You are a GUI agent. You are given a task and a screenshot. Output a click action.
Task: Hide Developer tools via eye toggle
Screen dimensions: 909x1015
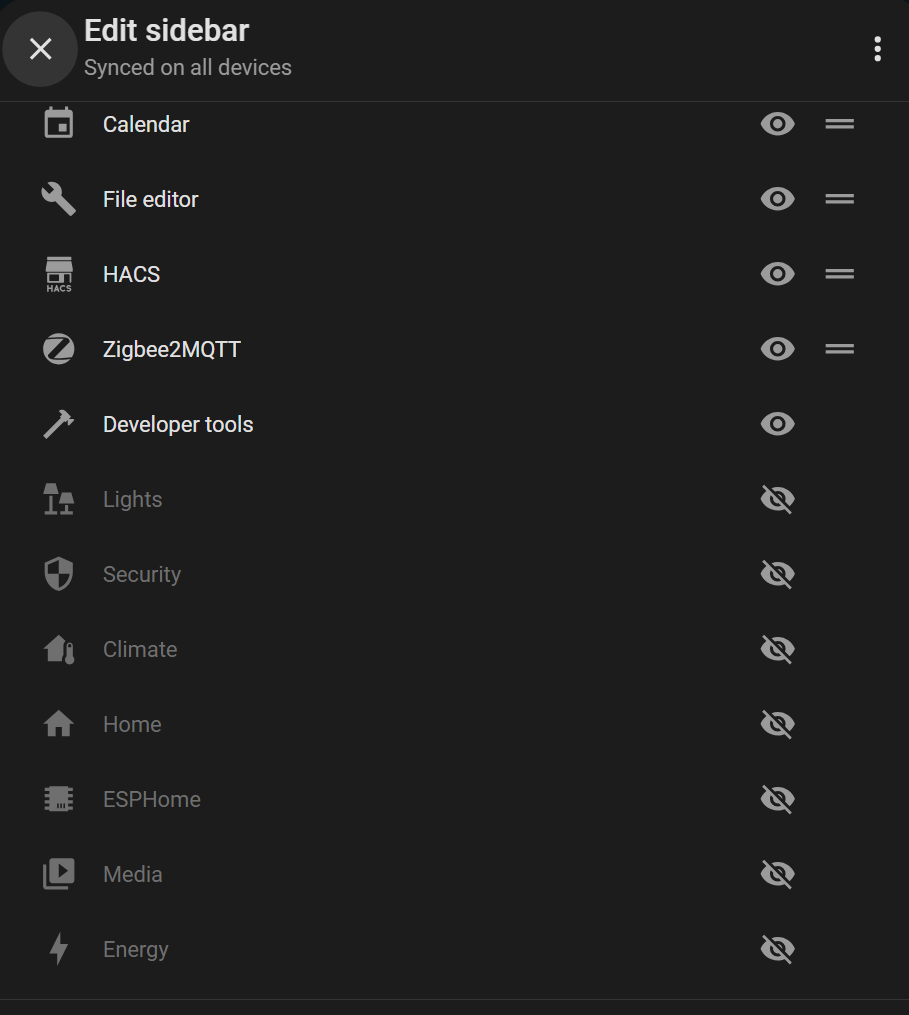tap(777, 424)
